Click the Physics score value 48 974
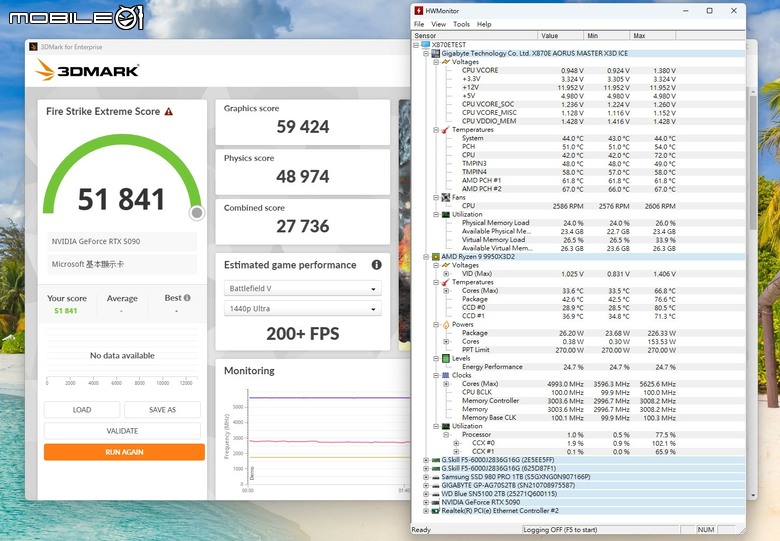Viewport: 780px width, 541px height. point(302,177)
